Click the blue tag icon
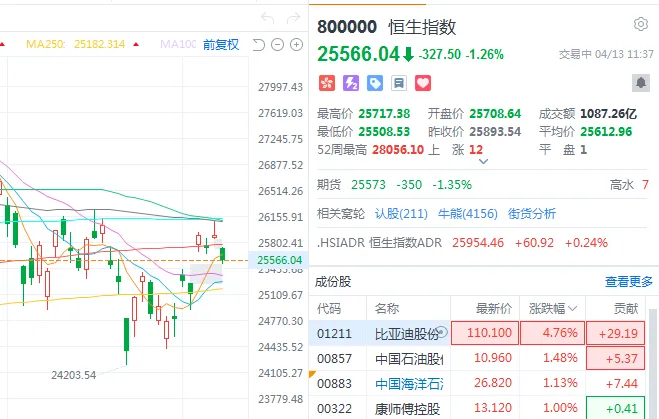 tap(375, 83)
